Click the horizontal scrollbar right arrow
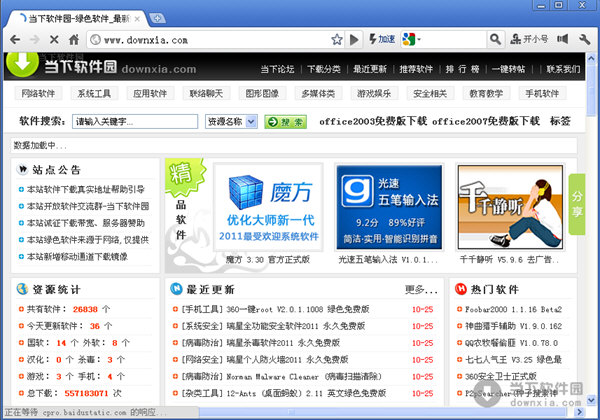 579,412
